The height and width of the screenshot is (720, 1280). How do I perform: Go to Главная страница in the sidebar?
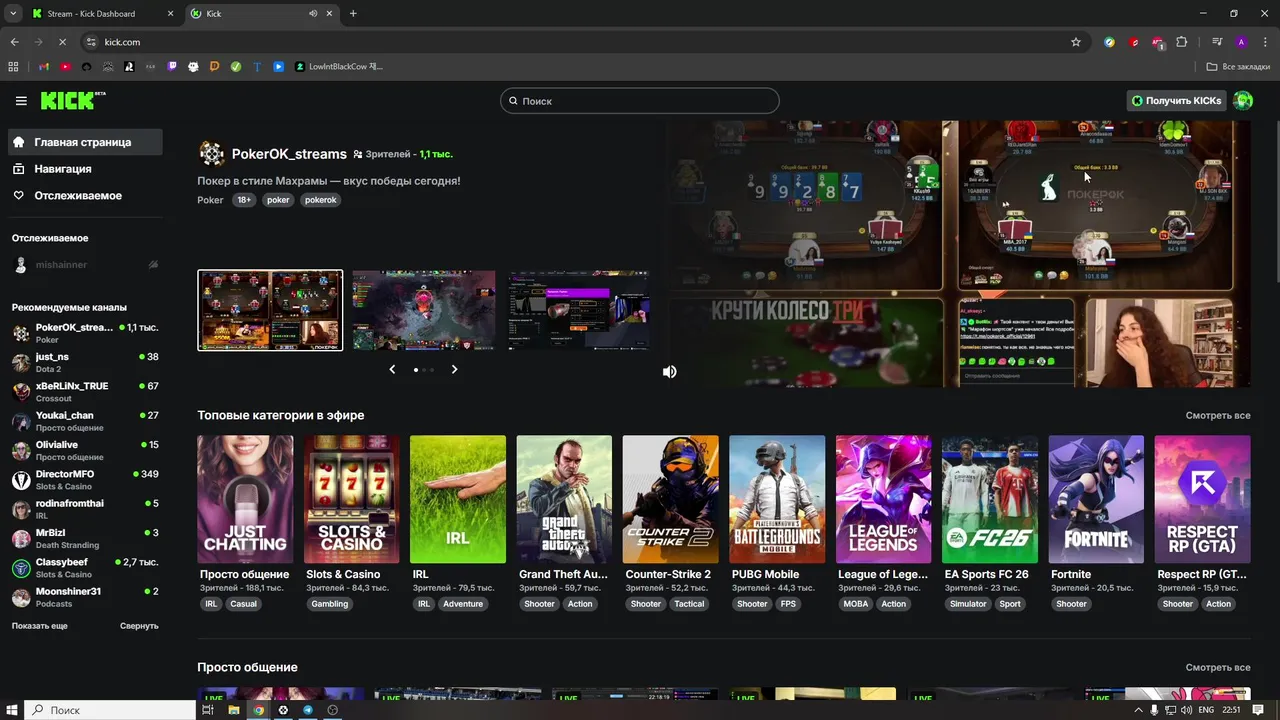86,142
